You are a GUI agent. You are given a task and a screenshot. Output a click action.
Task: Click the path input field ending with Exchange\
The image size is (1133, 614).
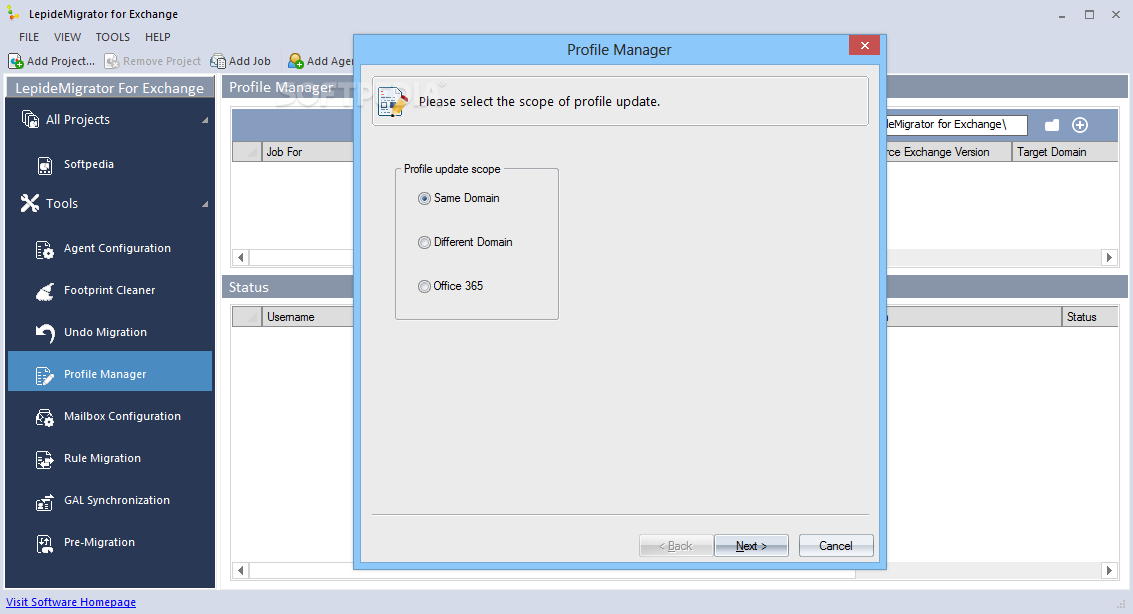point(957,124)
